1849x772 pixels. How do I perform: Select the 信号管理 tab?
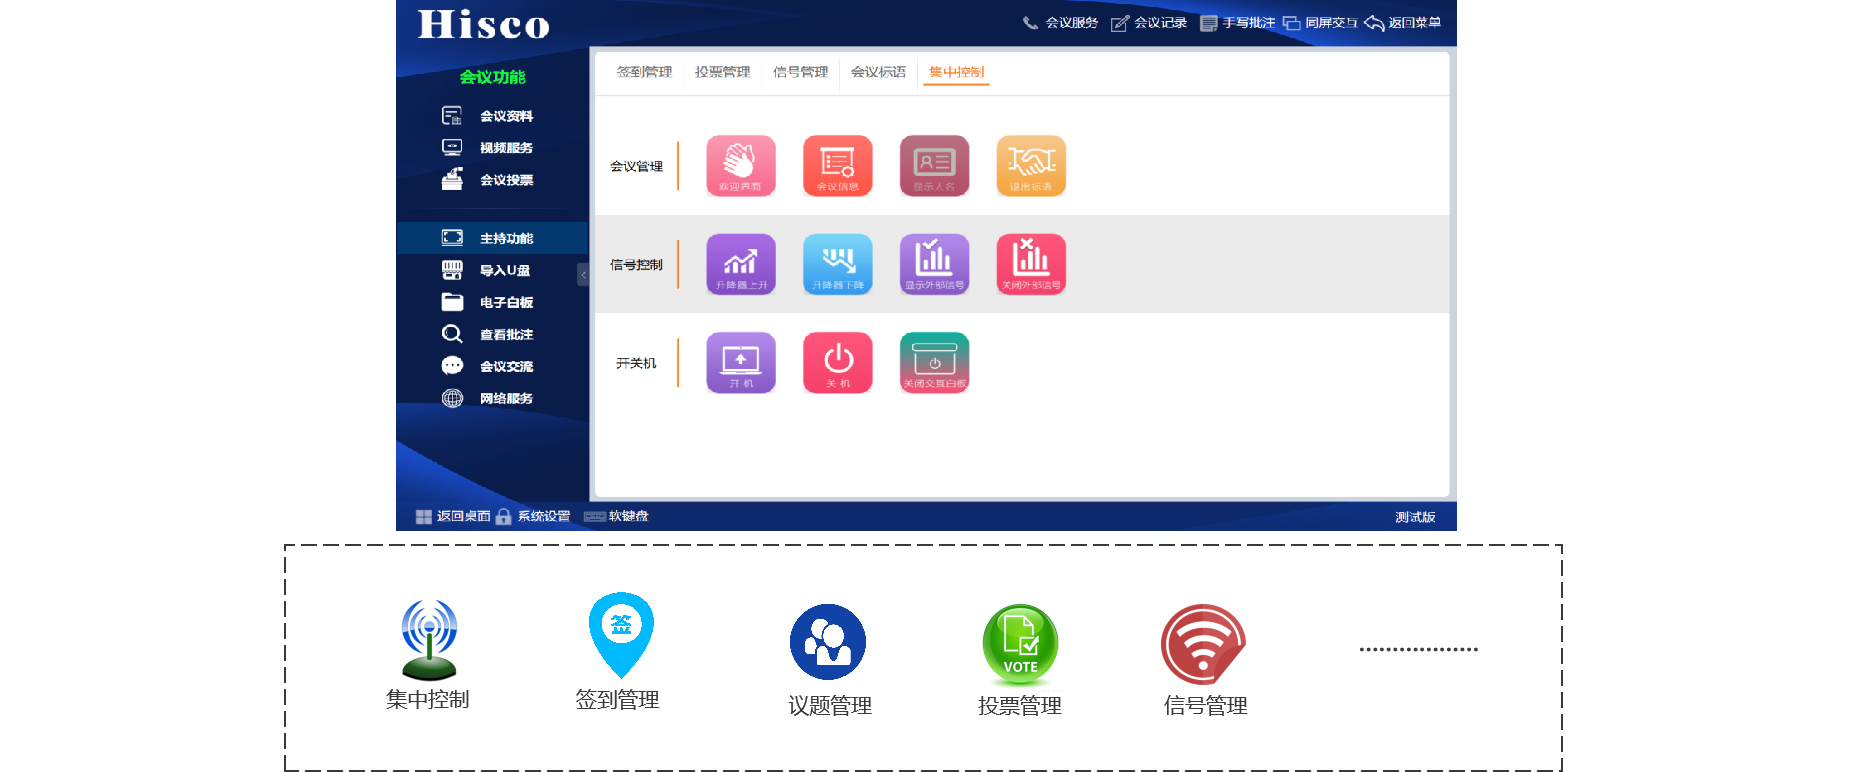pyautogui.click(x=800, y=72)
